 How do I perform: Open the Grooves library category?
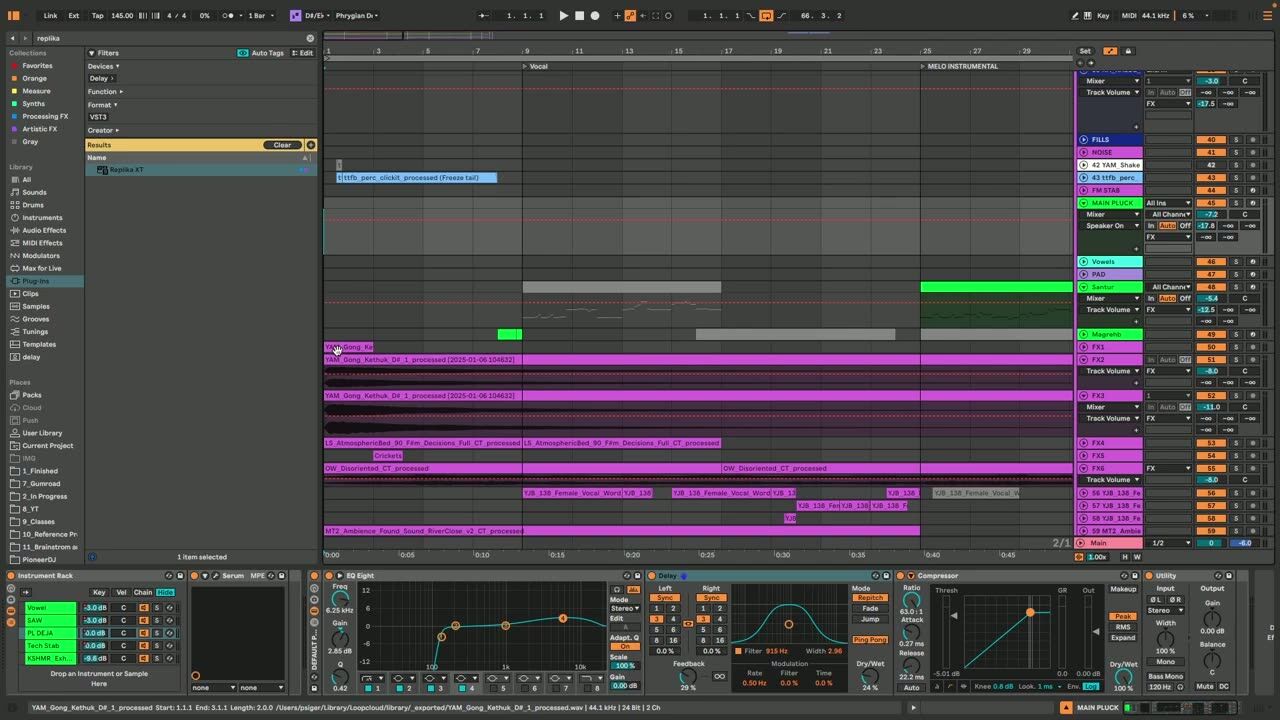tap(36, 319)
